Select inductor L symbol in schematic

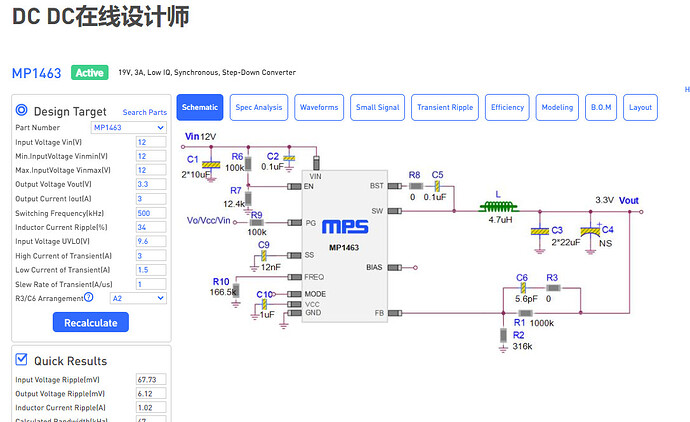coord(498,206)
